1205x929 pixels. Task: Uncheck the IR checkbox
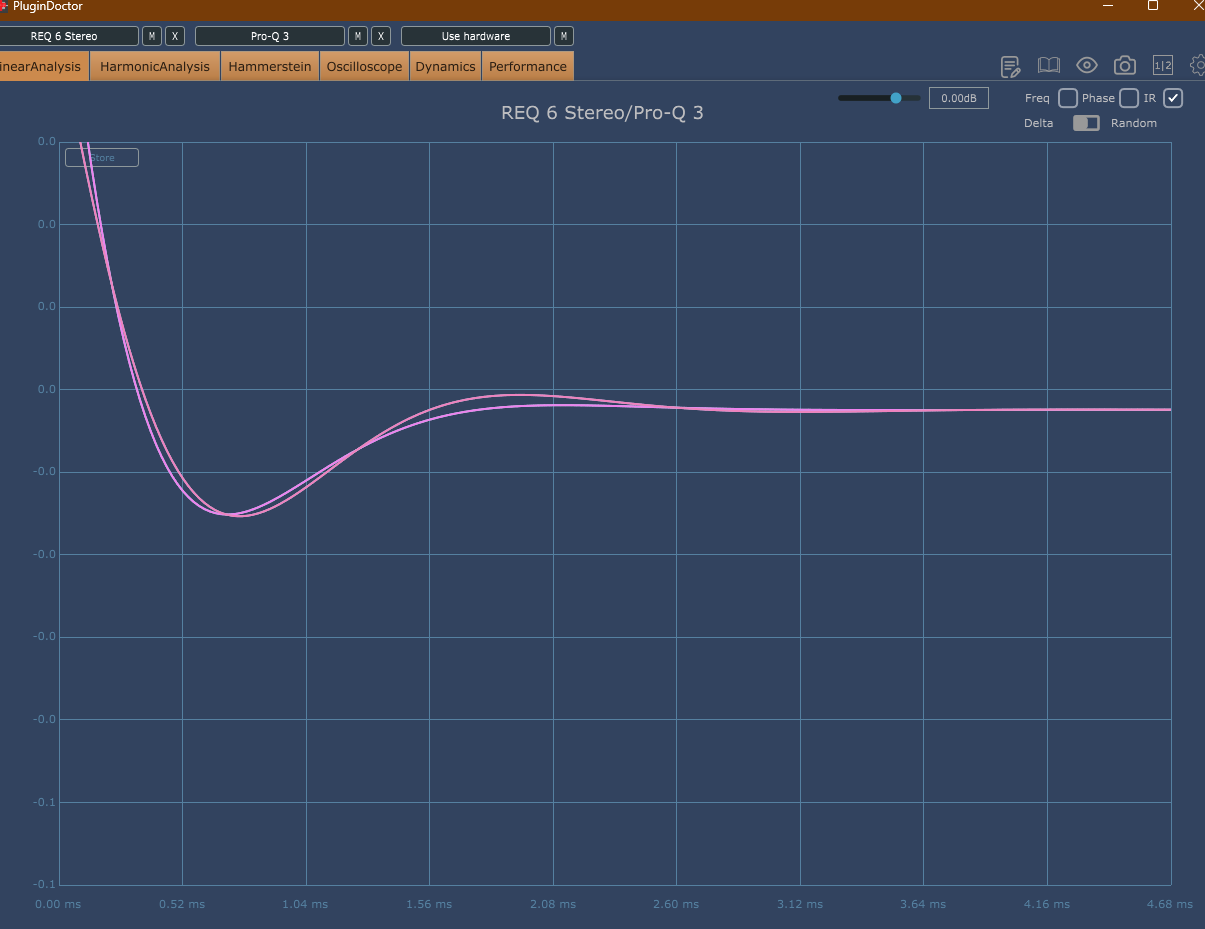point(1173,98)
